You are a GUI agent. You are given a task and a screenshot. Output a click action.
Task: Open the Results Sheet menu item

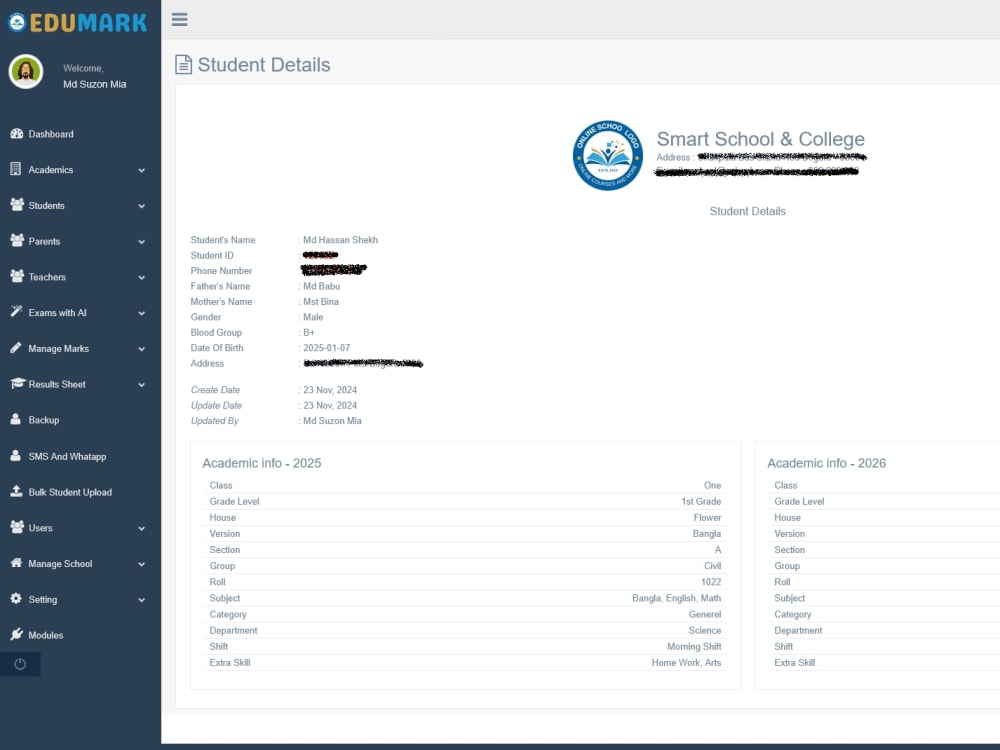[80, 384]
